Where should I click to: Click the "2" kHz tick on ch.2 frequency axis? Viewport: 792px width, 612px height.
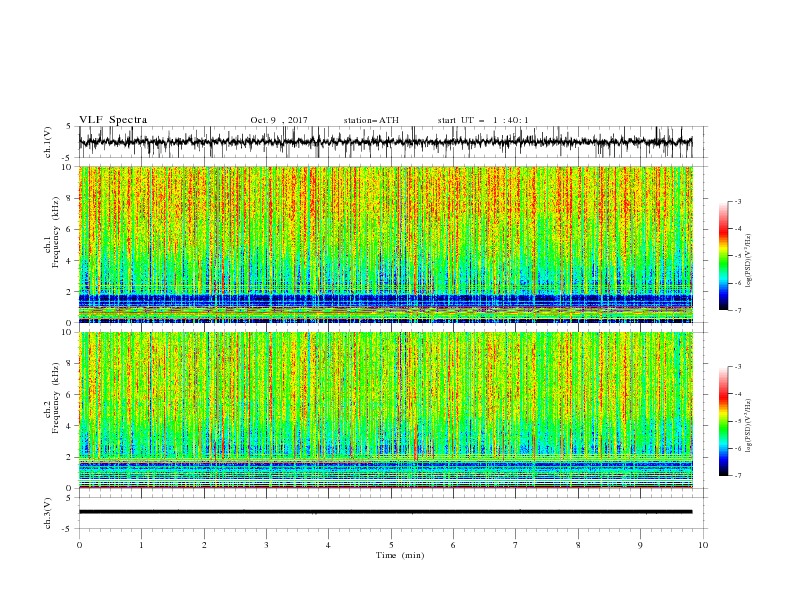pos(70,457)
